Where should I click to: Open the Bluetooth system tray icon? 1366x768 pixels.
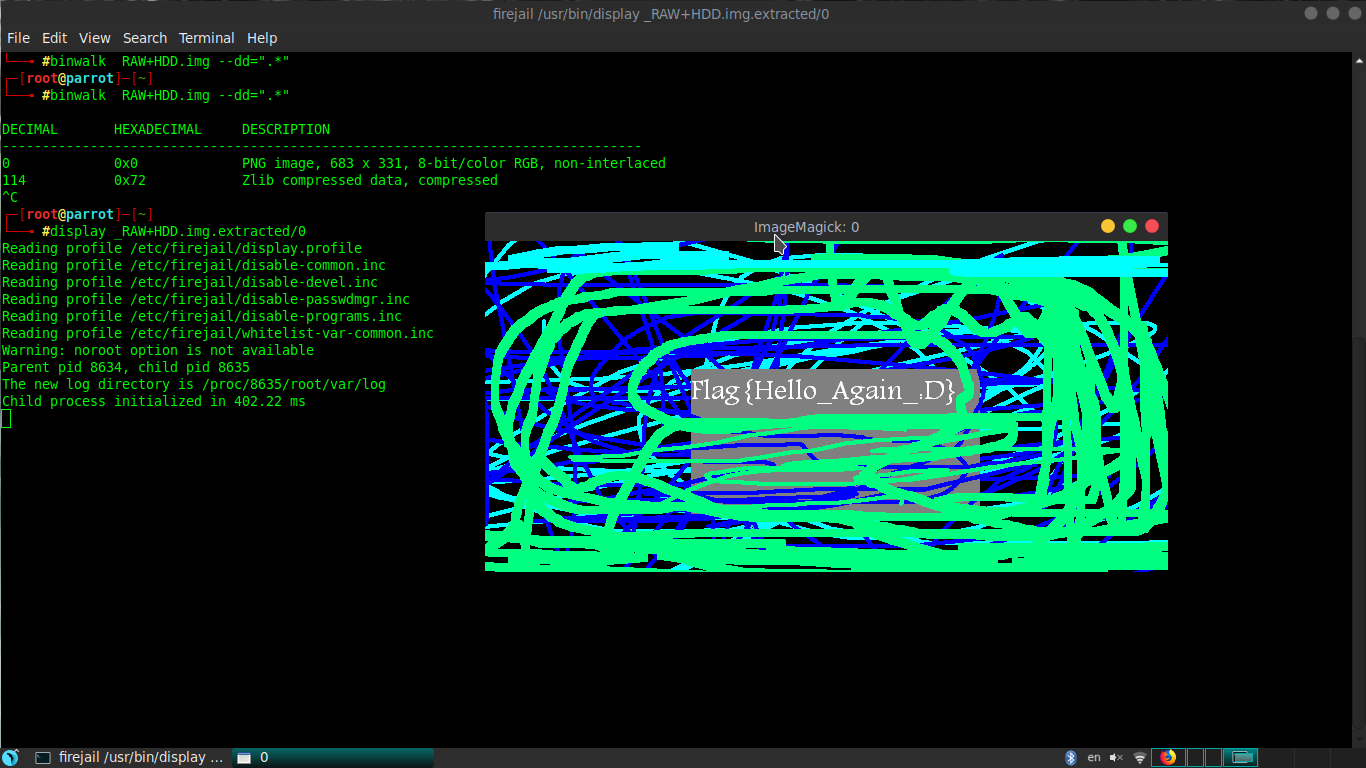pos(1071,757)
